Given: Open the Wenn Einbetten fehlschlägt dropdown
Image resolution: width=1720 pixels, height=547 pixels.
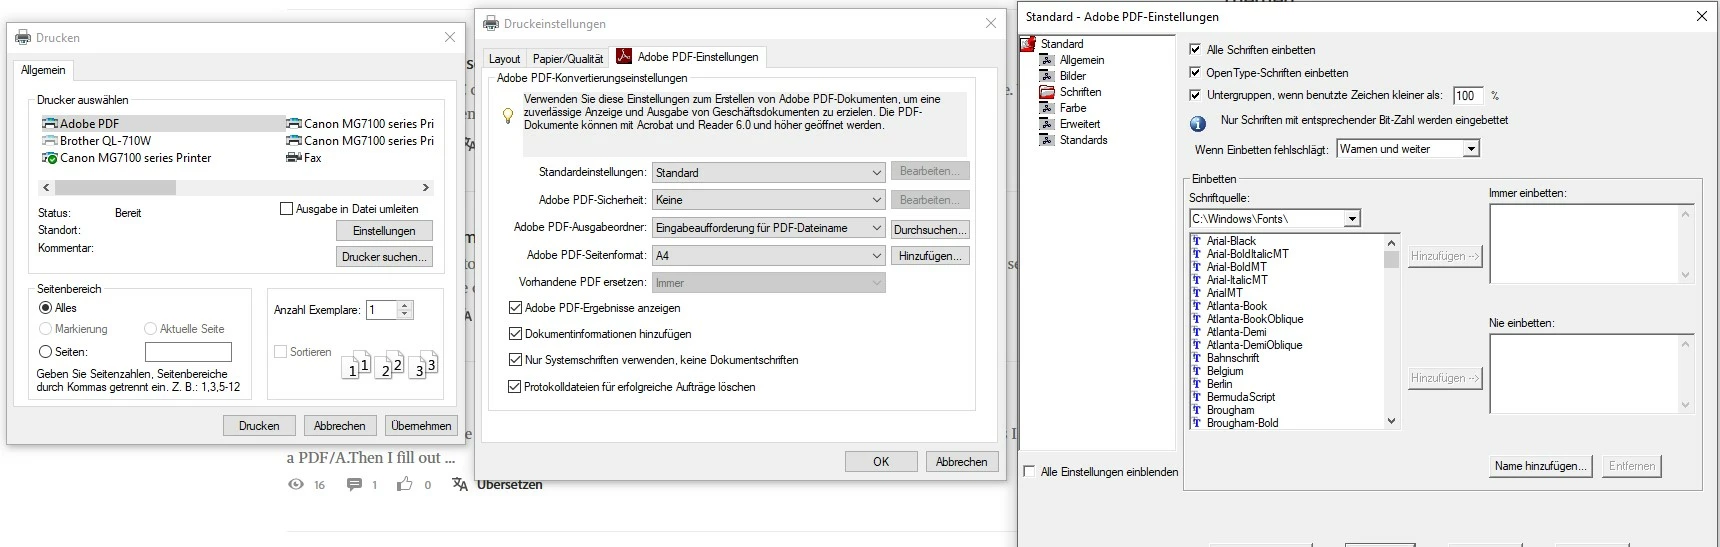Looking at the screenshot, I should click(x=1407, y=149).
